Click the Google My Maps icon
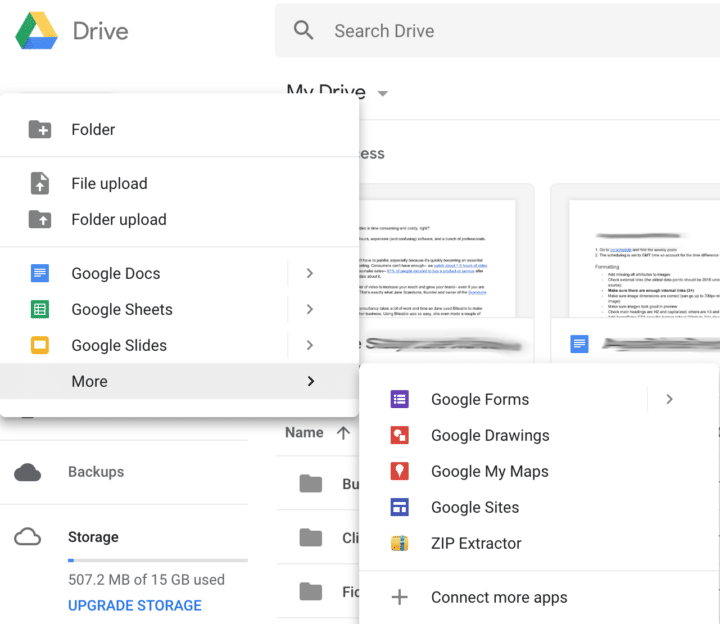The height and width of the screenshot is (624, 720). click(399, 471)
